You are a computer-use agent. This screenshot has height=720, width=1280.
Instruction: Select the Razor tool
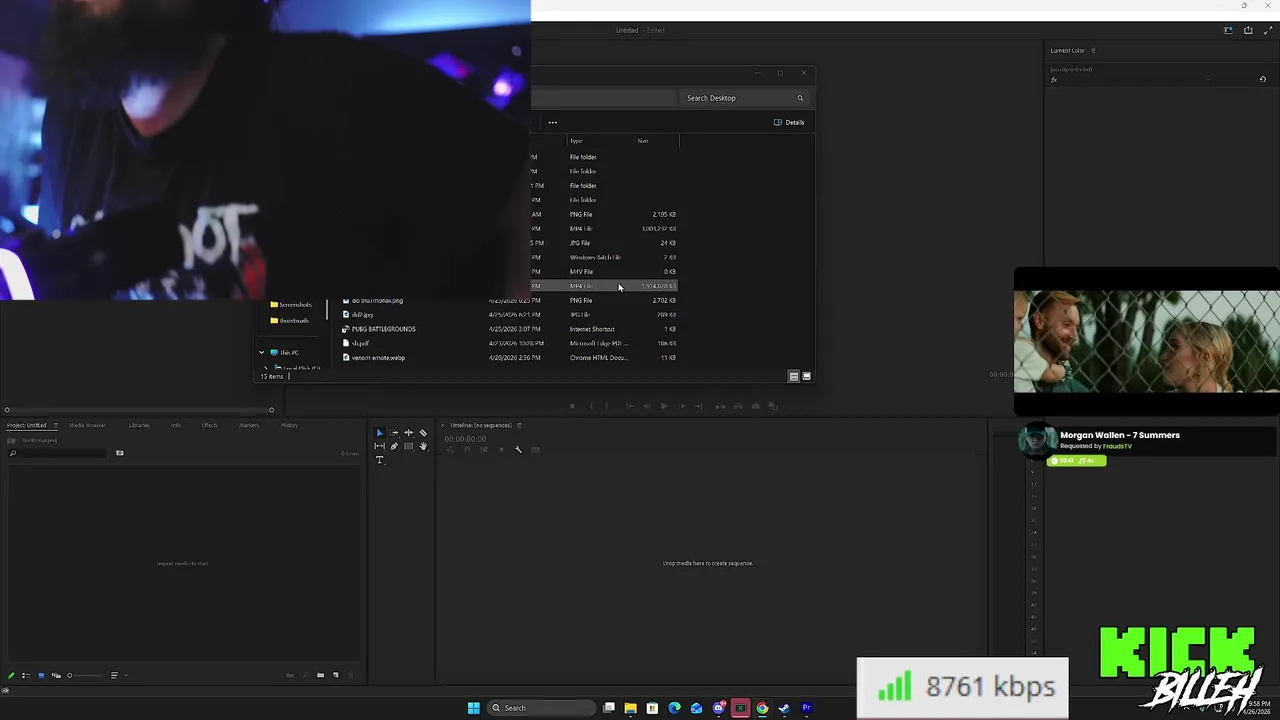click(x=423, y=433)
